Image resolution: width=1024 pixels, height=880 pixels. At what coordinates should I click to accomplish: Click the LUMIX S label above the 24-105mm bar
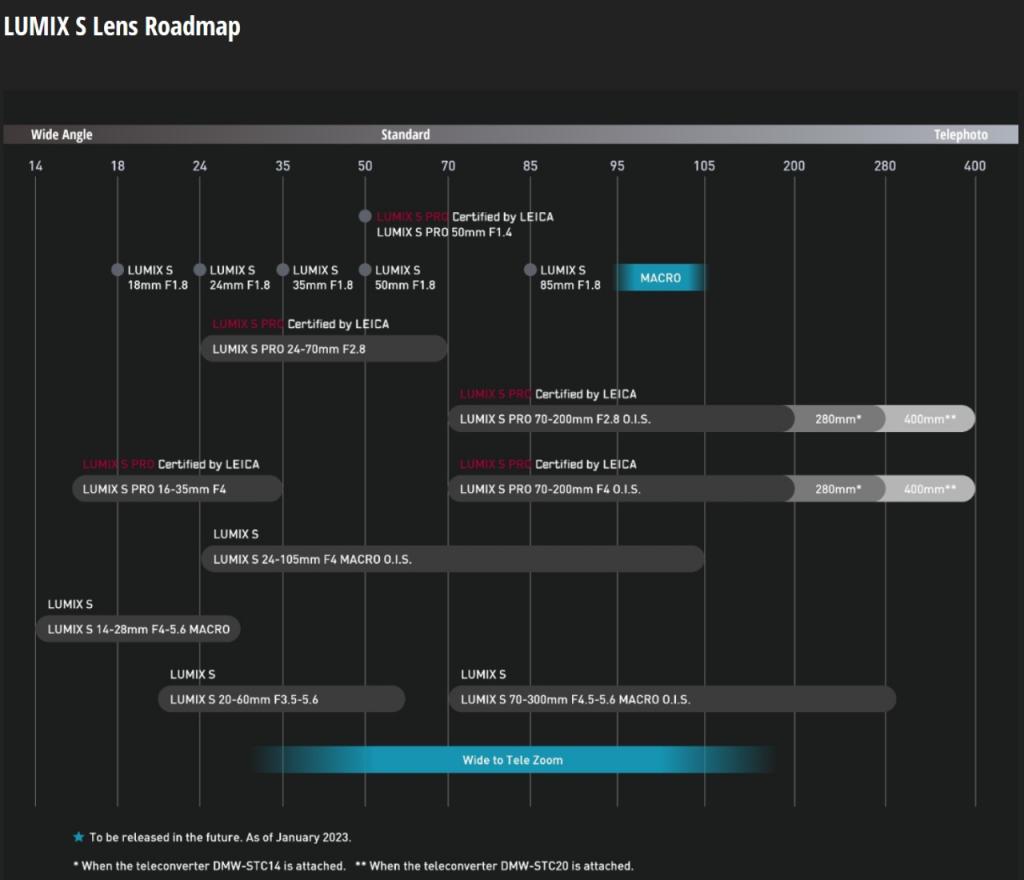click(x=236, y=534)
